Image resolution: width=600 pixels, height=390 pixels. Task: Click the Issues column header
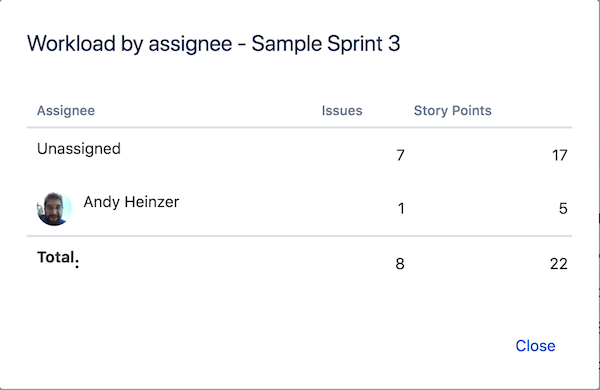[342, 111]
